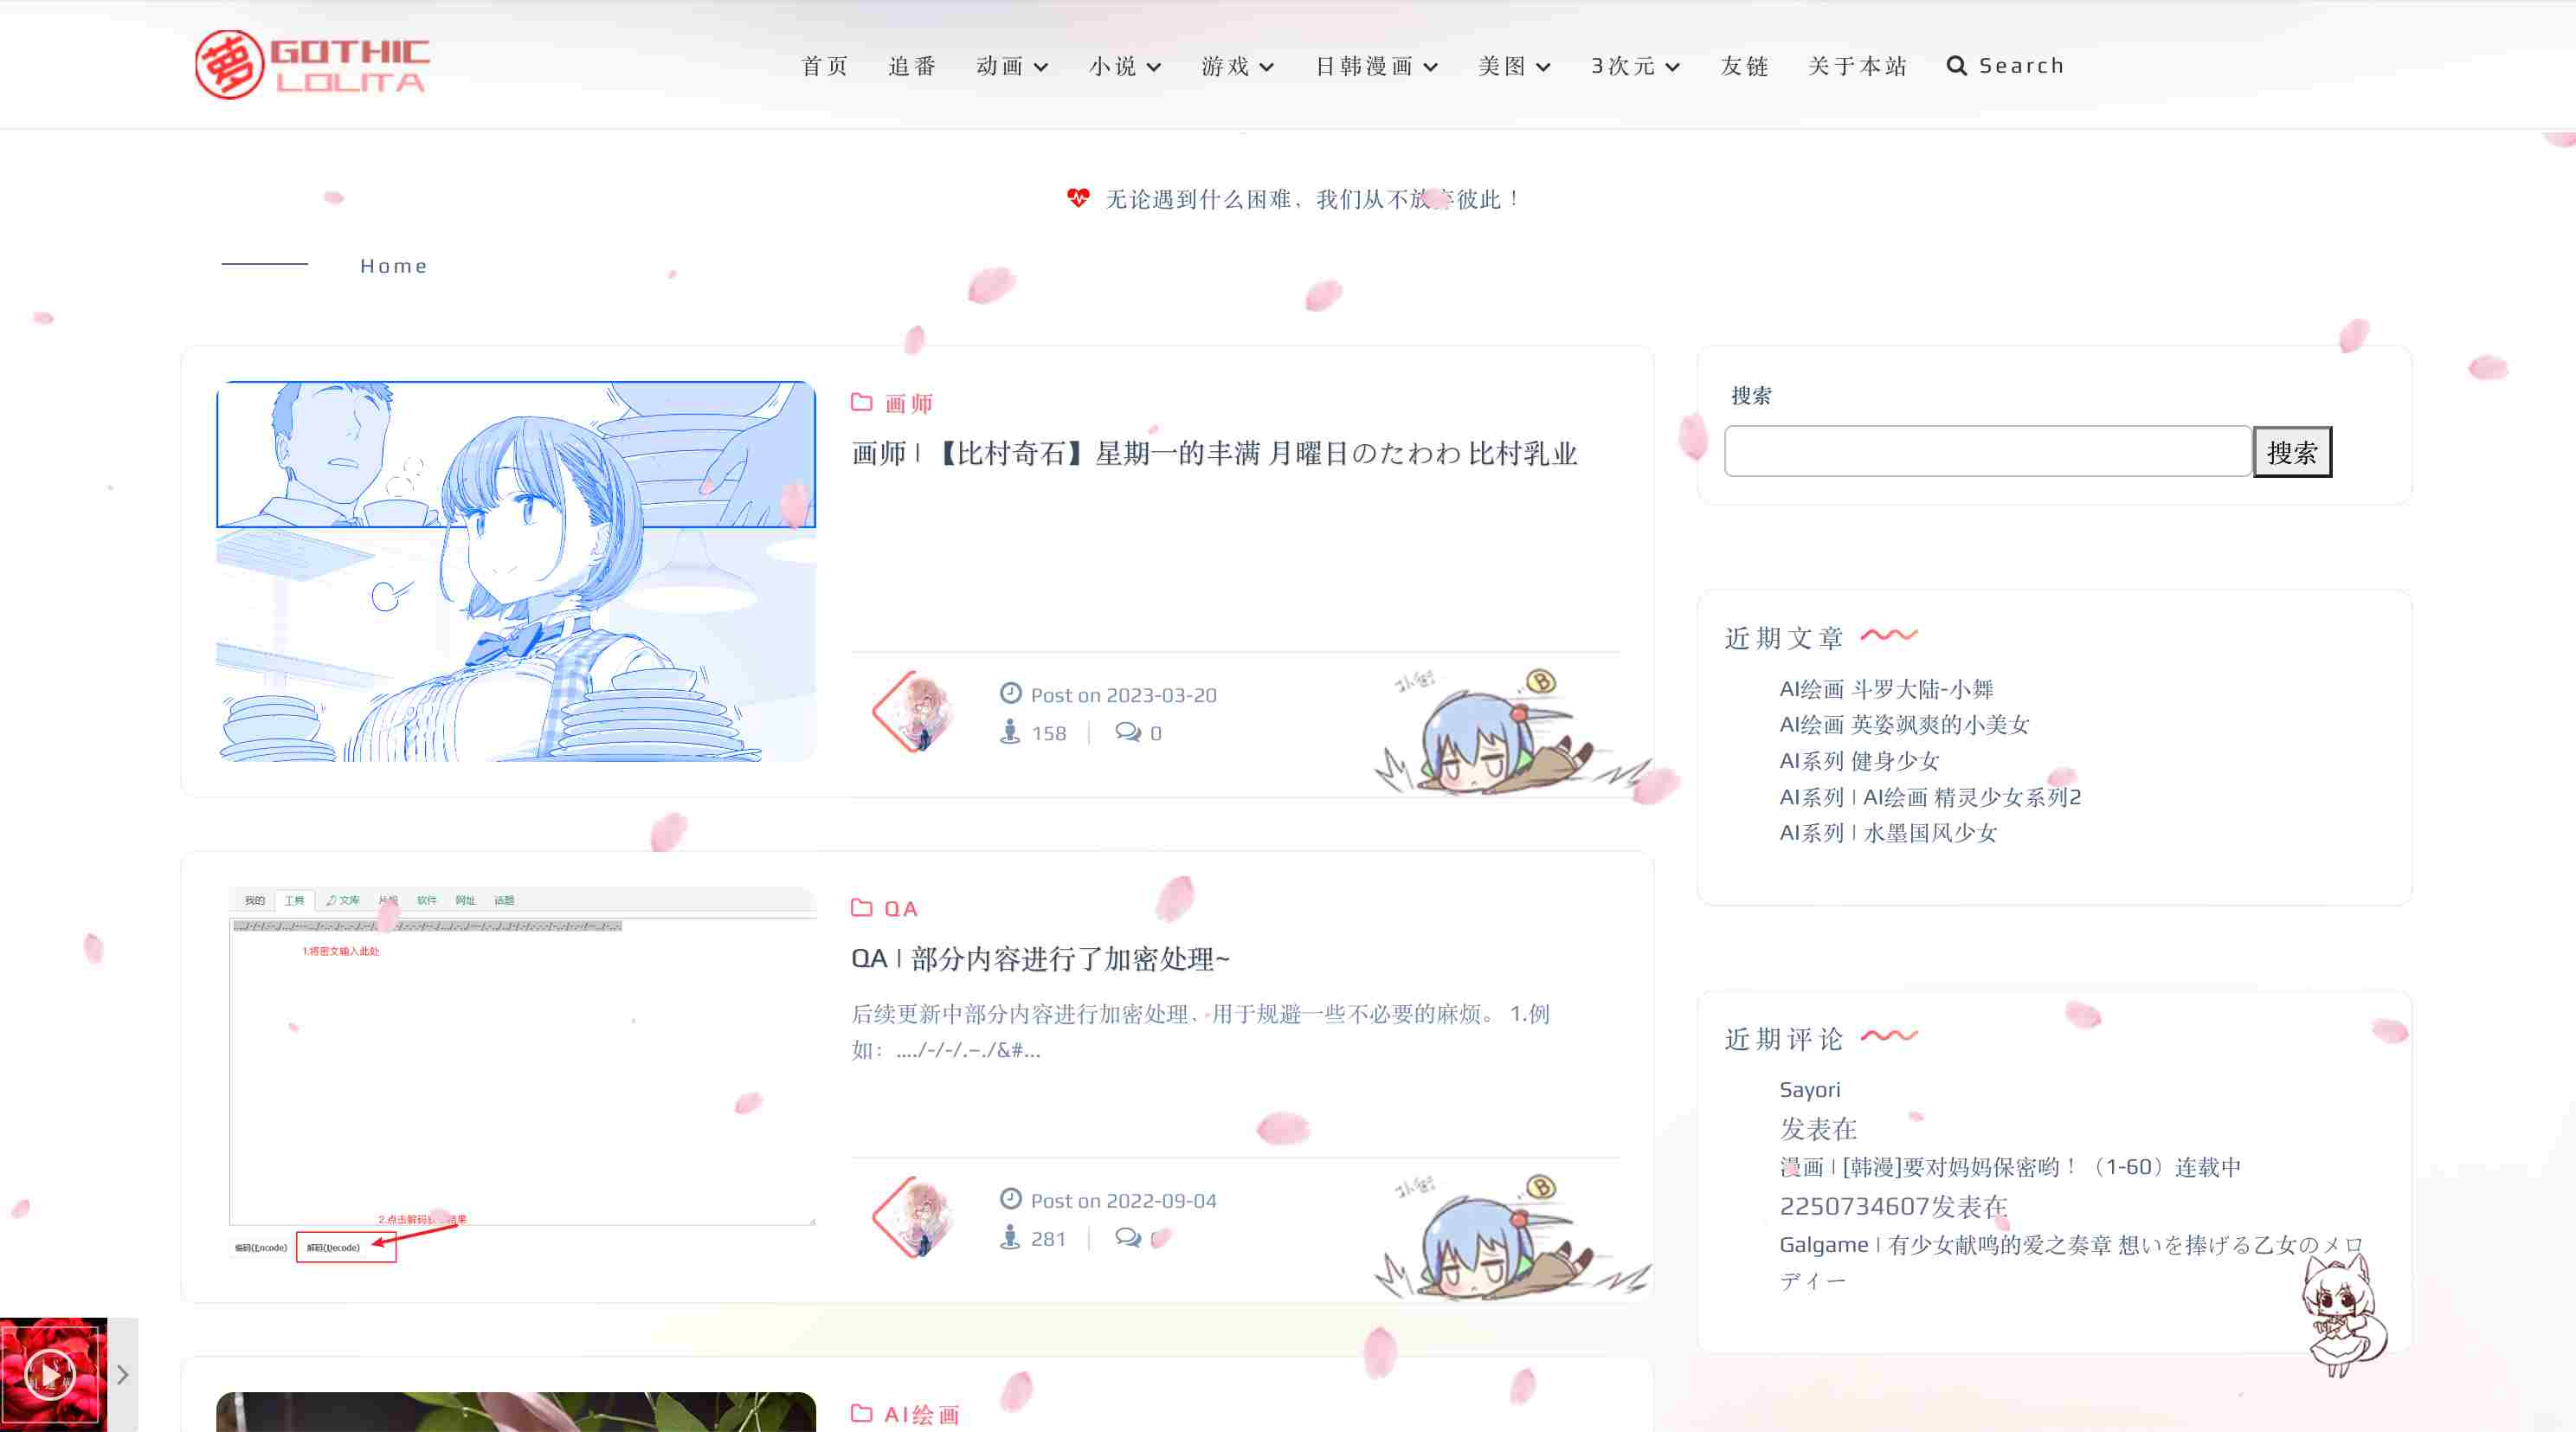Open recent article AI绘画 精灵少女系列2

[x=1930, y=797]
